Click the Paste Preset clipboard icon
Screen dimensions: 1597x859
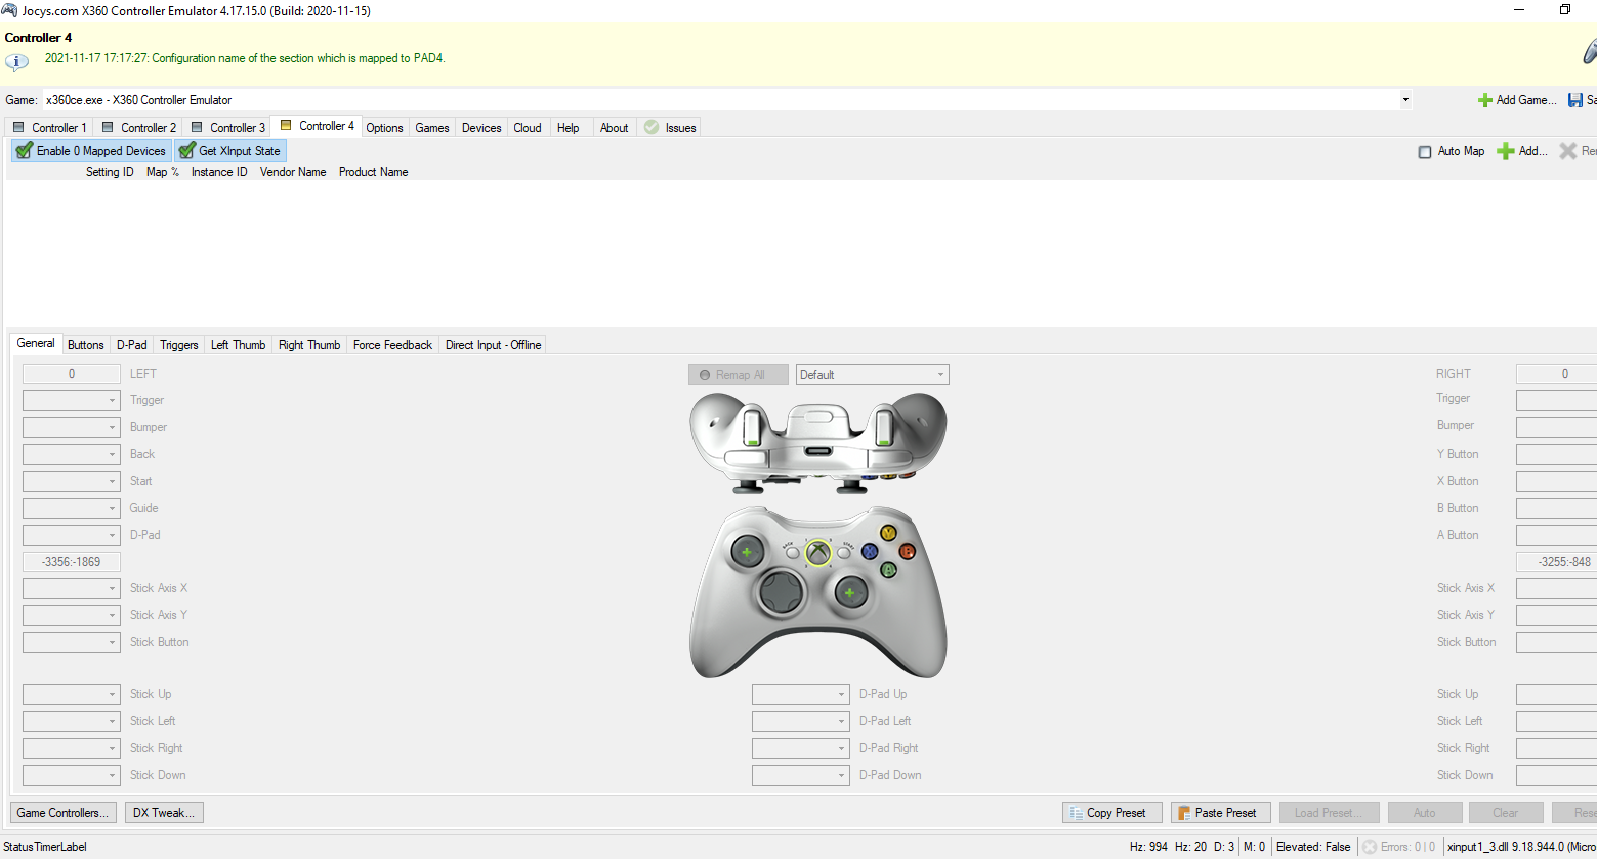click(x=1183, y=813)
